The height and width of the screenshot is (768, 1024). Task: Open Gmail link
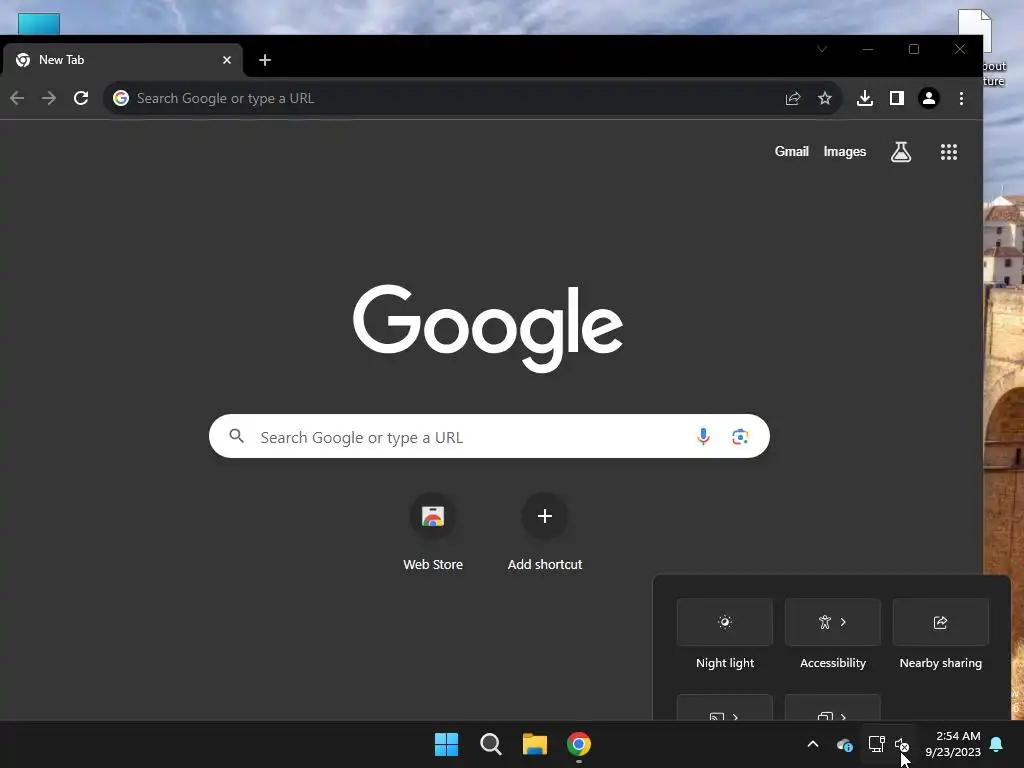point(792,151)
